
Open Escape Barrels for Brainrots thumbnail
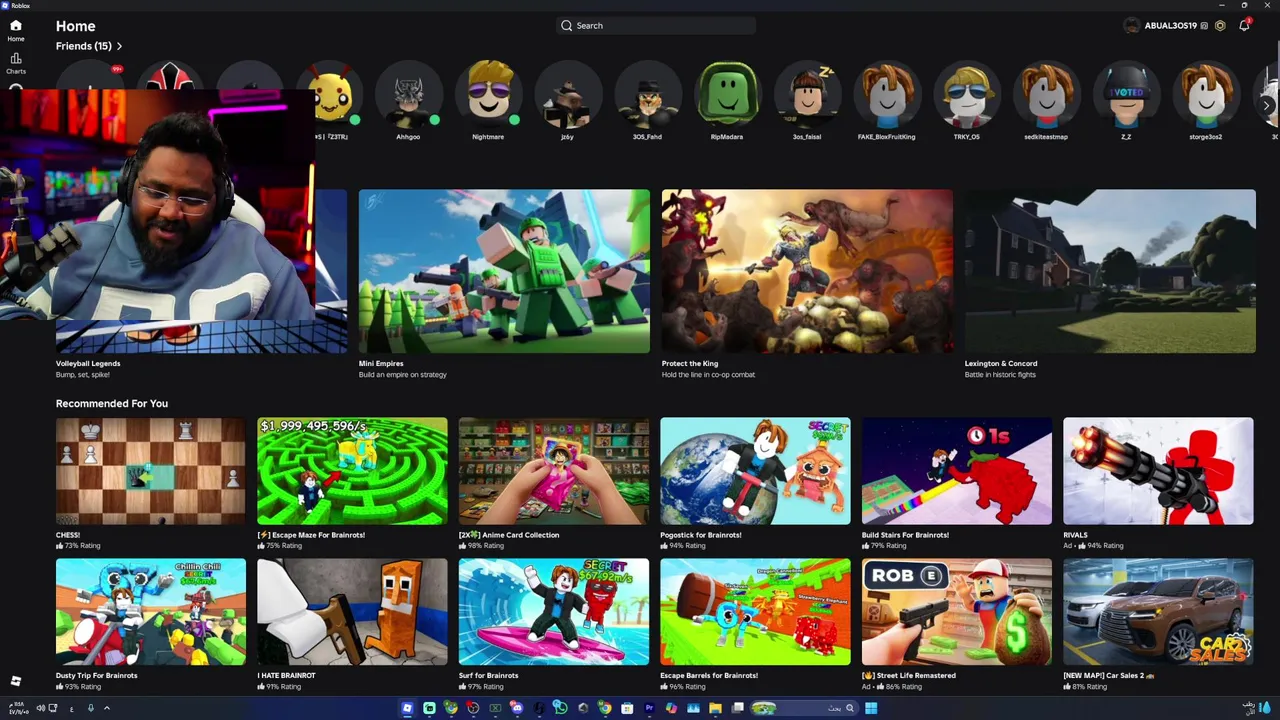click(755, 612)
